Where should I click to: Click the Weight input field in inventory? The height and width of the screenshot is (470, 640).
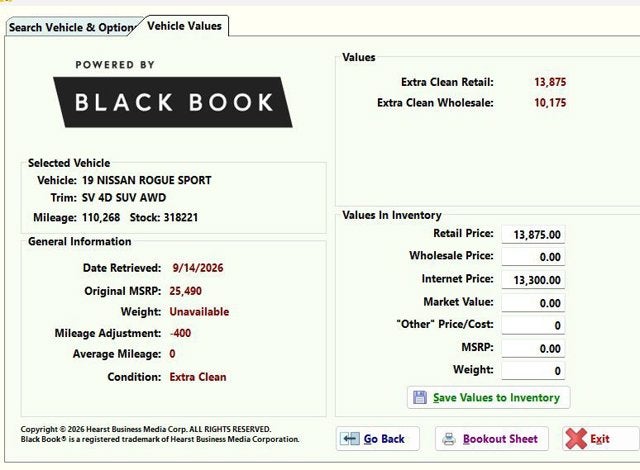pyautogui.click(x=533, y=371)
